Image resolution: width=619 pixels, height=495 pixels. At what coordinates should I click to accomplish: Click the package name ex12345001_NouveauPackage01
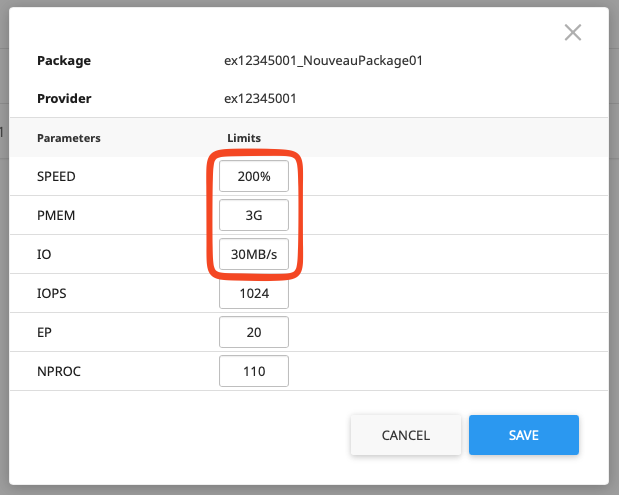[x=324, y=61]
